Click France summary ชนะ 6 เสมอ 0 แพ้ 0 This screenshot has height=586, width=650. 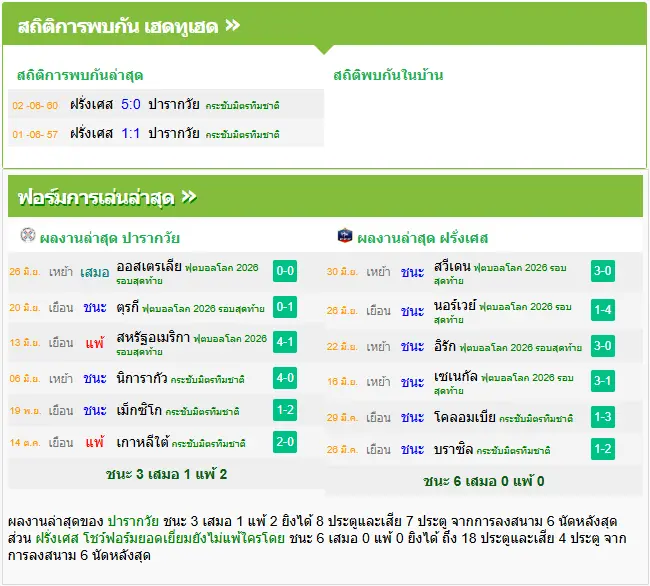pyautogui.click(x=484, y=481)
